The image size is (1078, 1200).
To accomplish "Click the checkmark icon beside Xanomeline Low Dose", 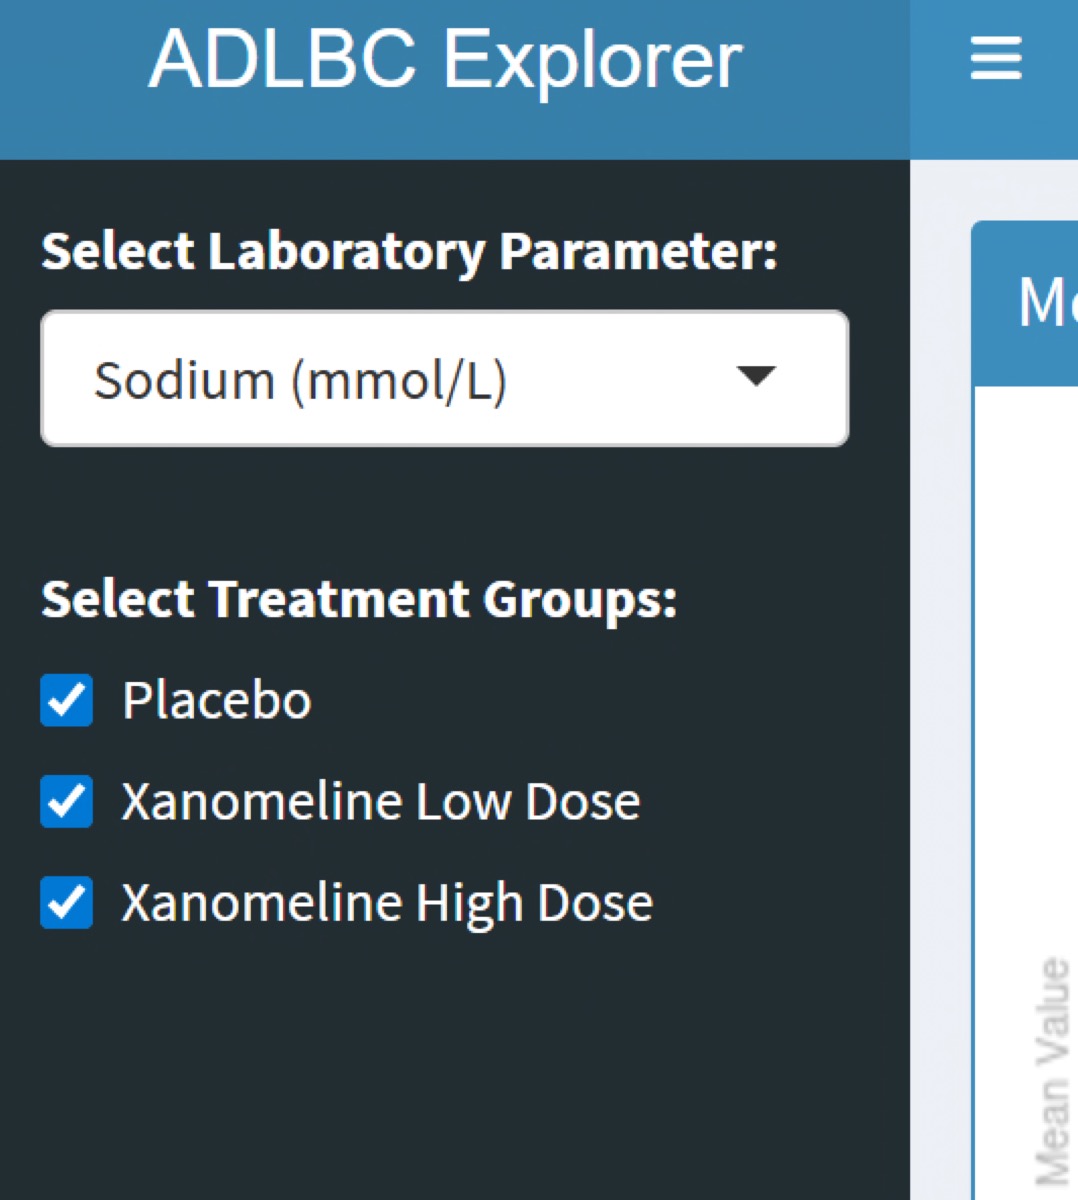I will (x=67, y=801).
